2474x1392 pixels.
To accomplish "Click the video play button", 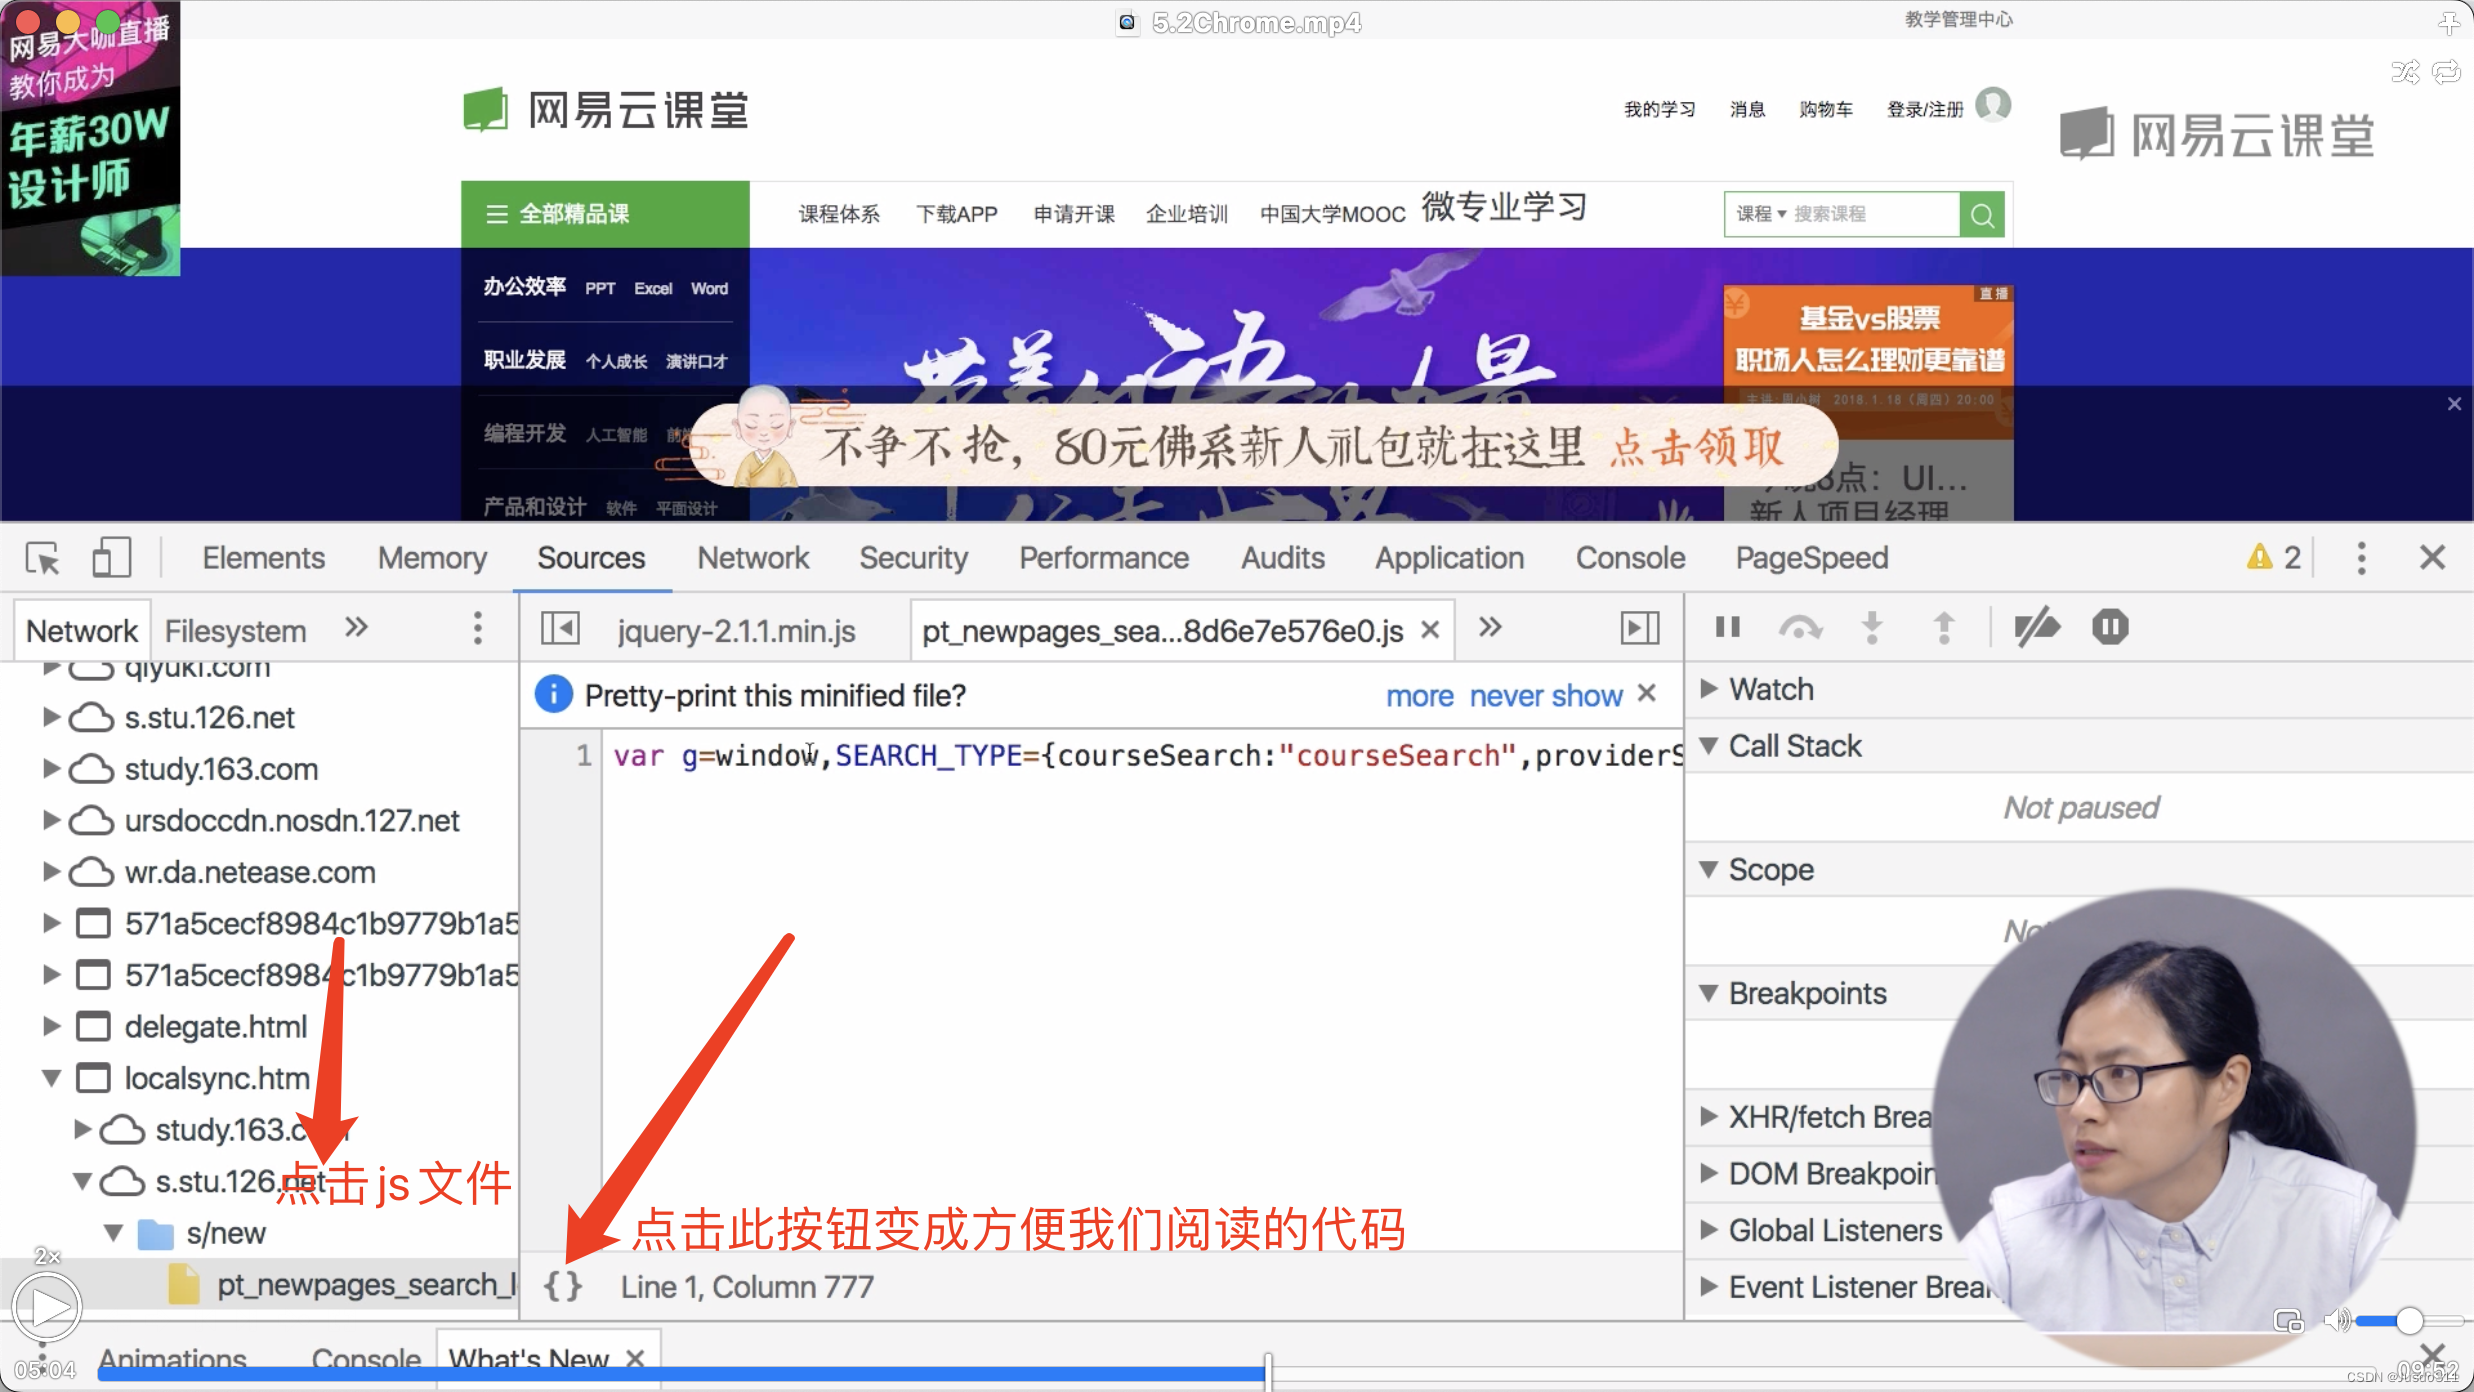I will point(47,1306).
